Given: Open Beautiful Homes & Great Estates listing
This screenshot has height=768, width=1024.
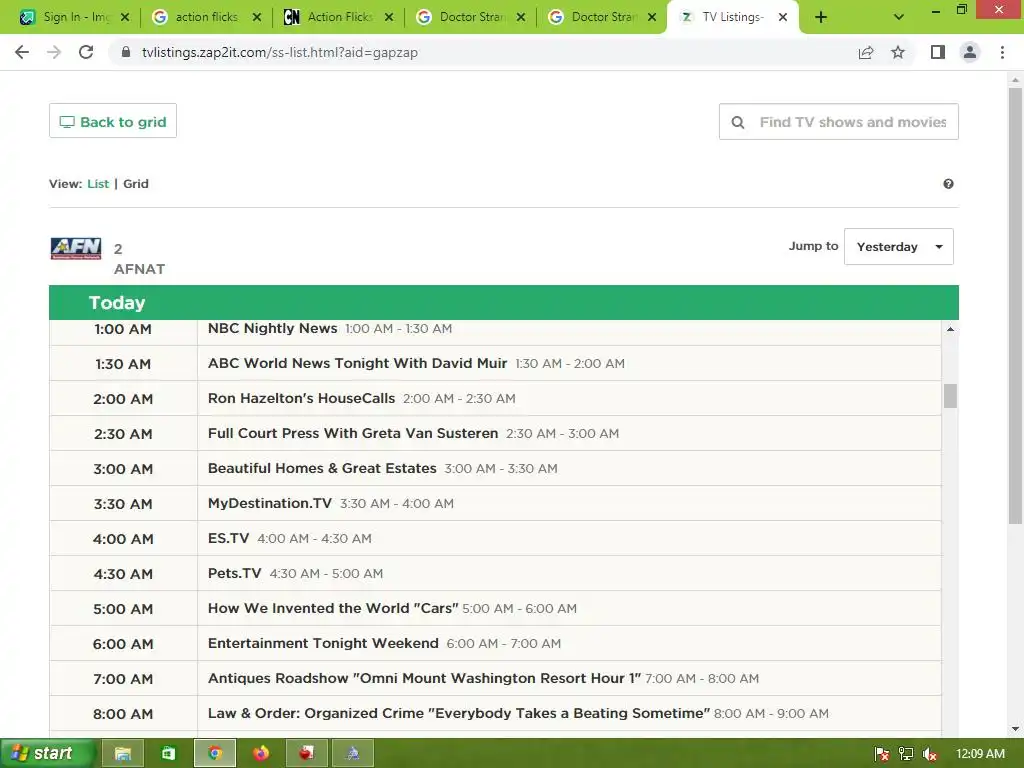Looking at the screenshot, I should coord(322,468).
